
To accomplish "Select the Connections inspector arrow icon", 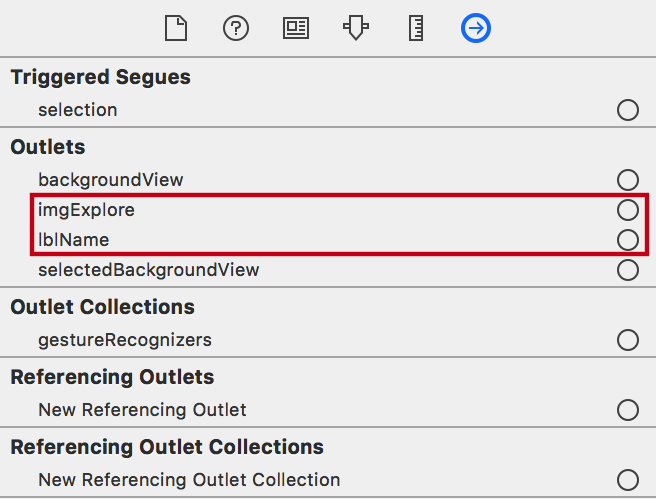I will (476, 28).
